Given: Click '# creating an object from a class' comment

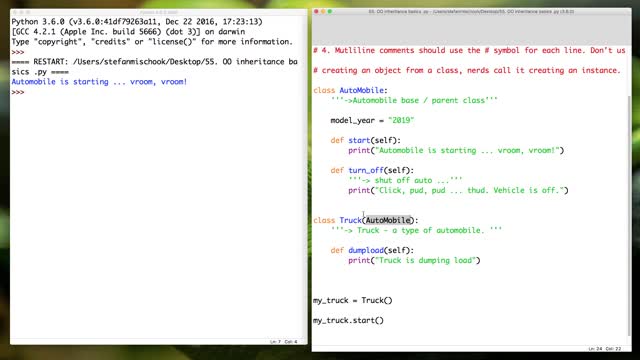Looking at the screenshot, I should 467,70.
